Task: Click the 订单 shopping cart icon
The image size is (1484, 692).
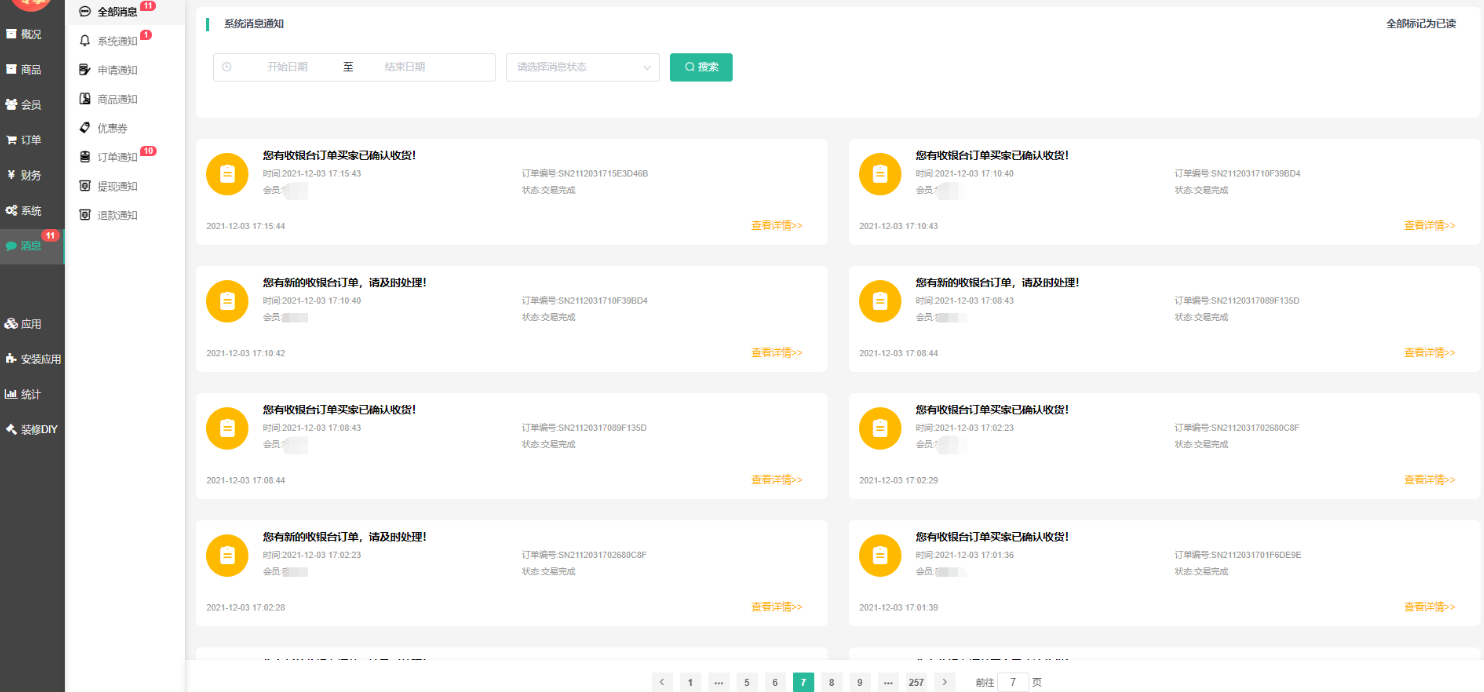Action: (x=11, y=140)
